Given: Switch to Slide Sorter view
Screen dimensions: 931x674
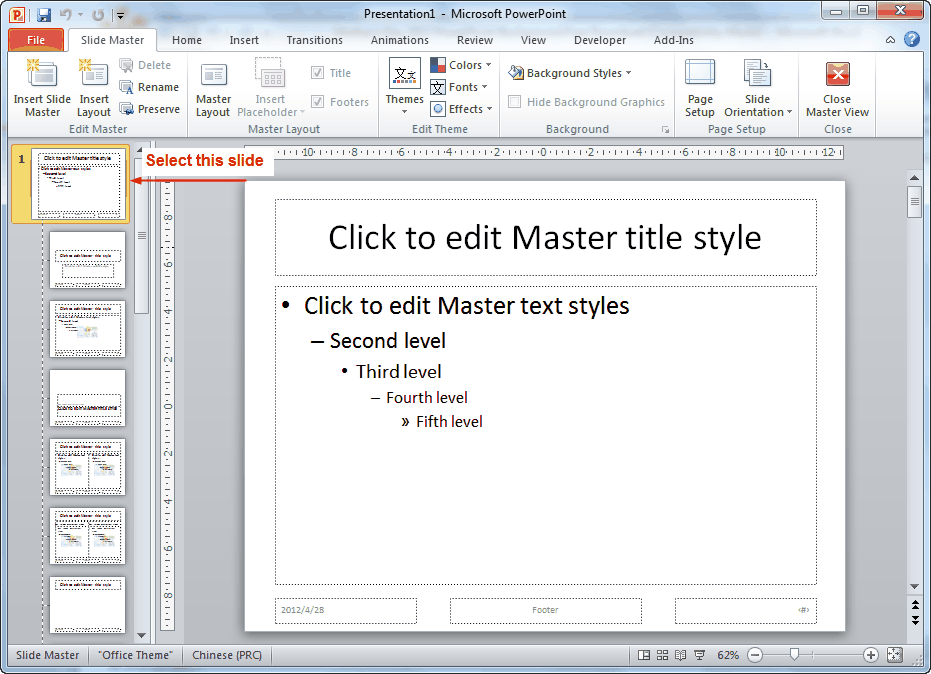Looking at the screenshot, I should click(x=662, y=655).
